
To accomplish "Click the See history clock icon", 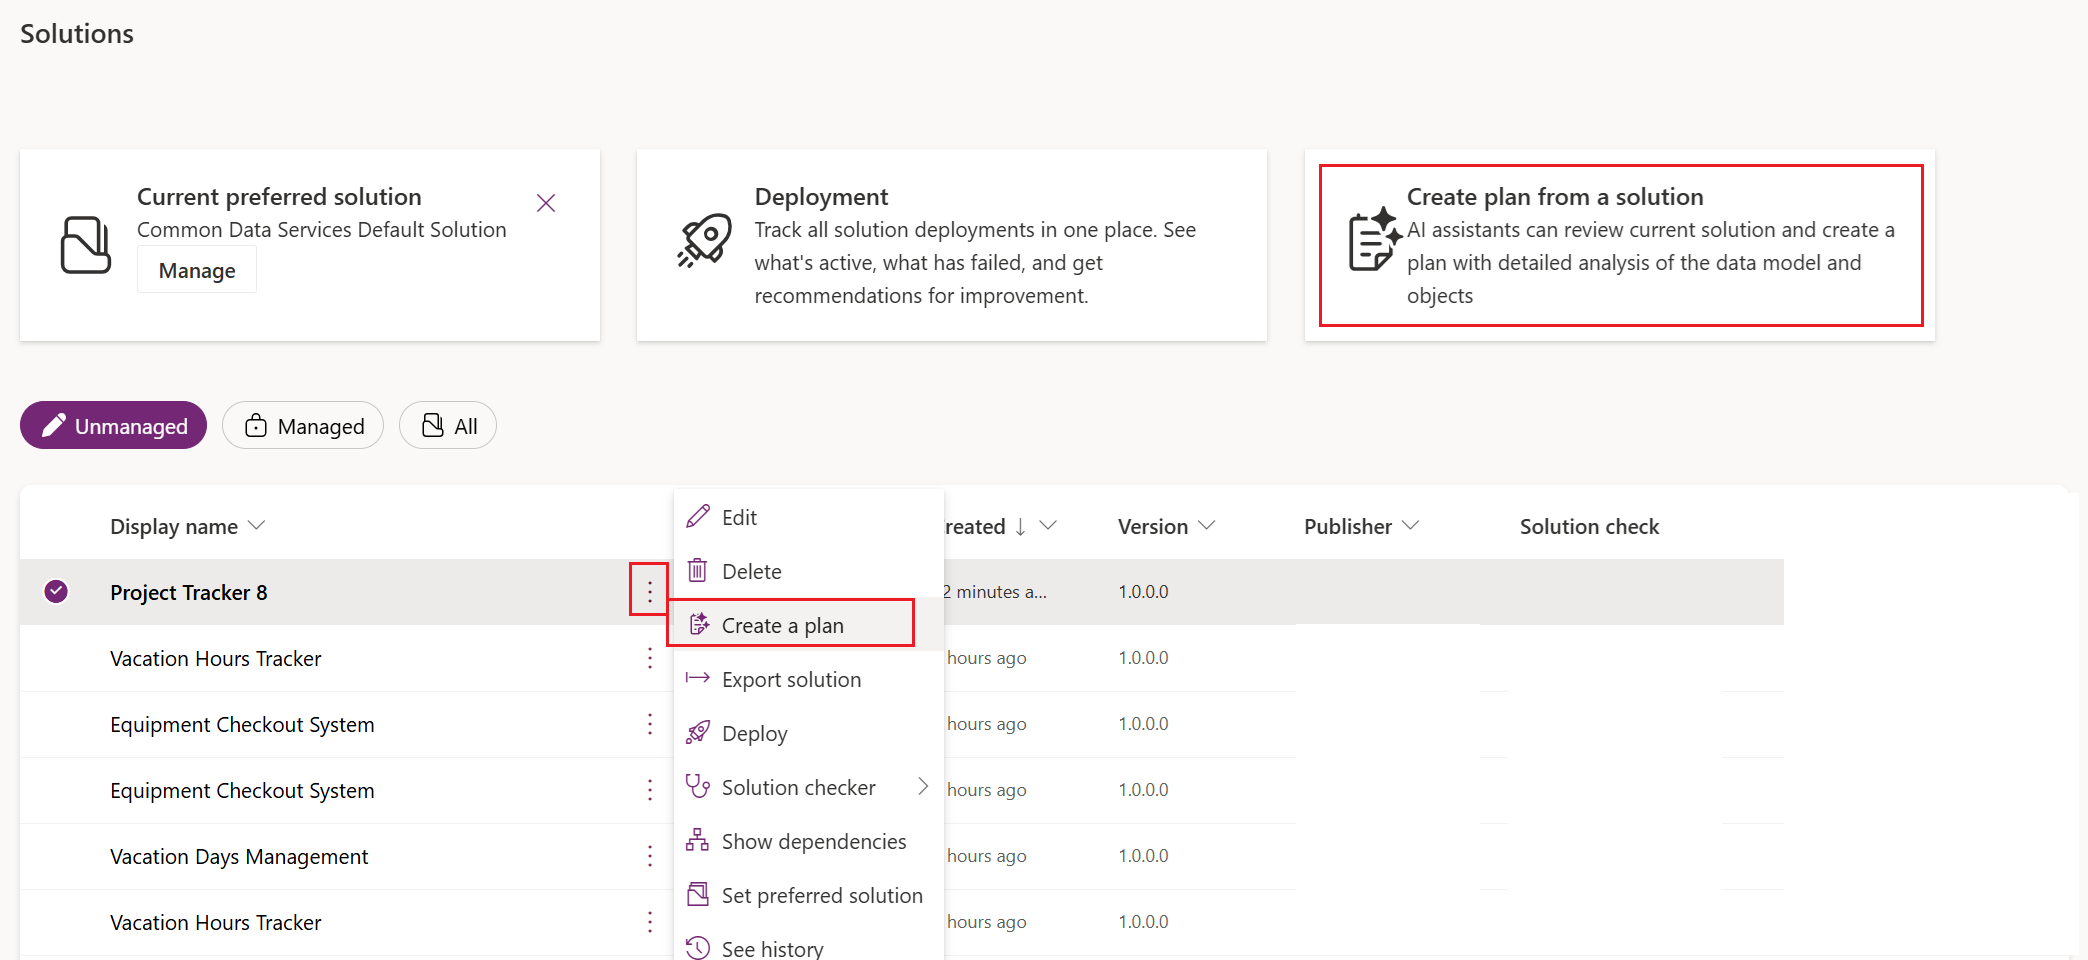I will pos(698,946).
